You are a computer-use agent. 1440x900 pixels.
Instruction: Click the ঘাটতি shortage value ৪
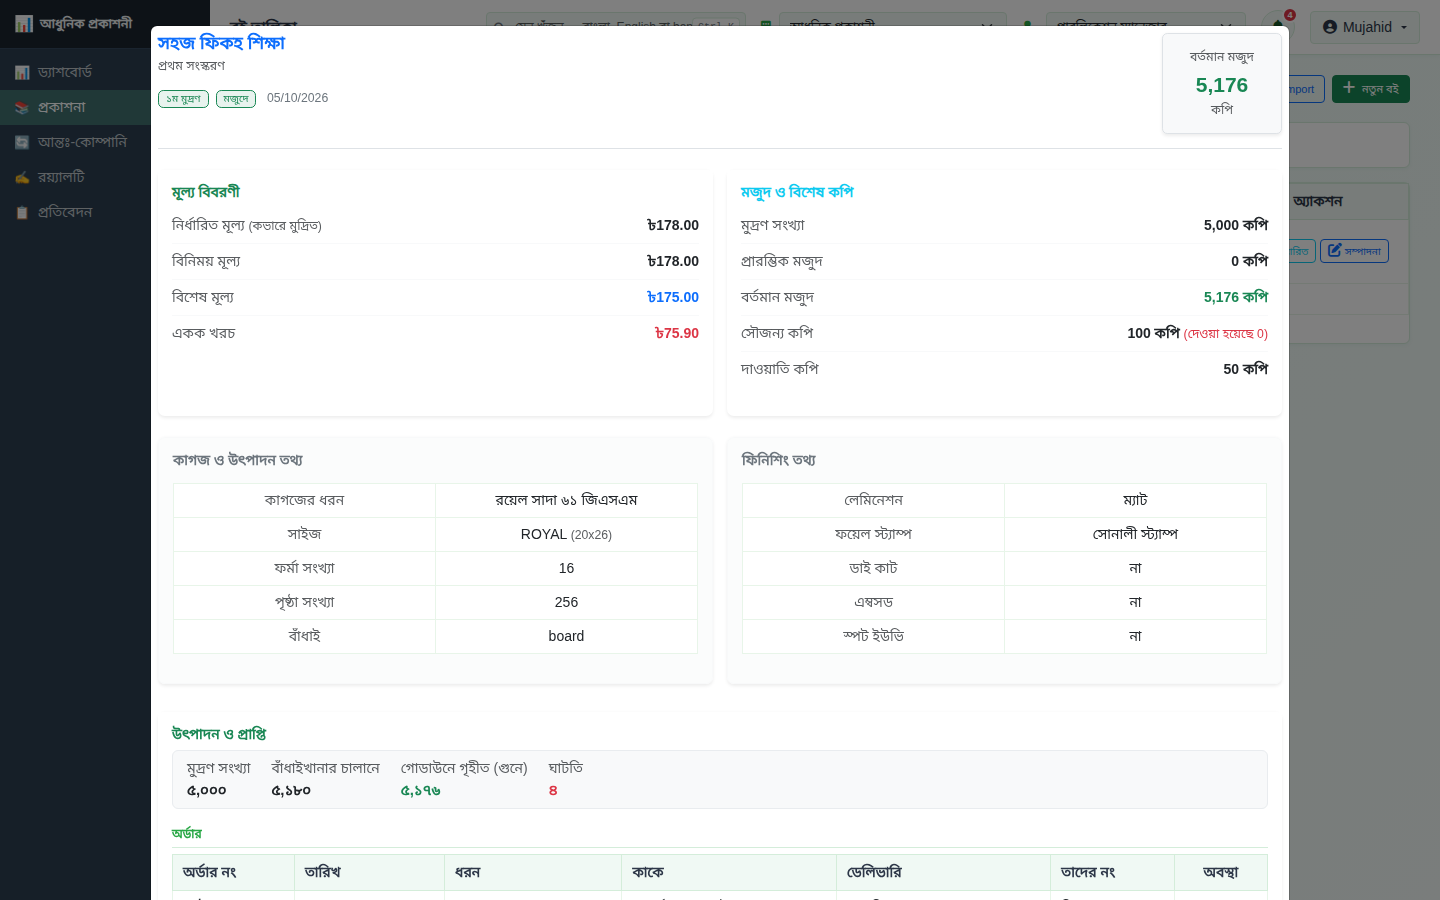coord(553,790)
